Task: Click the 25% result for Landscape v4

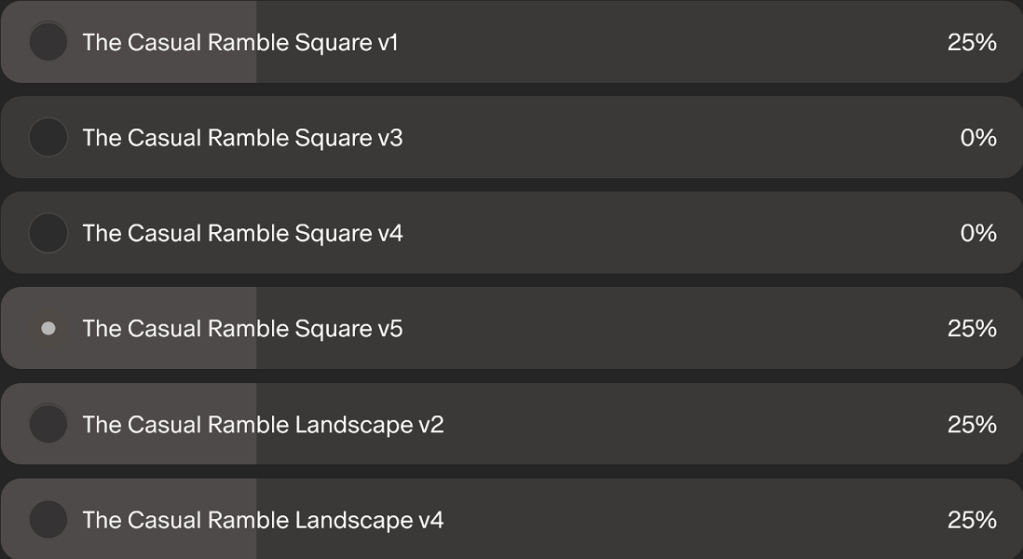Action: 971,520
